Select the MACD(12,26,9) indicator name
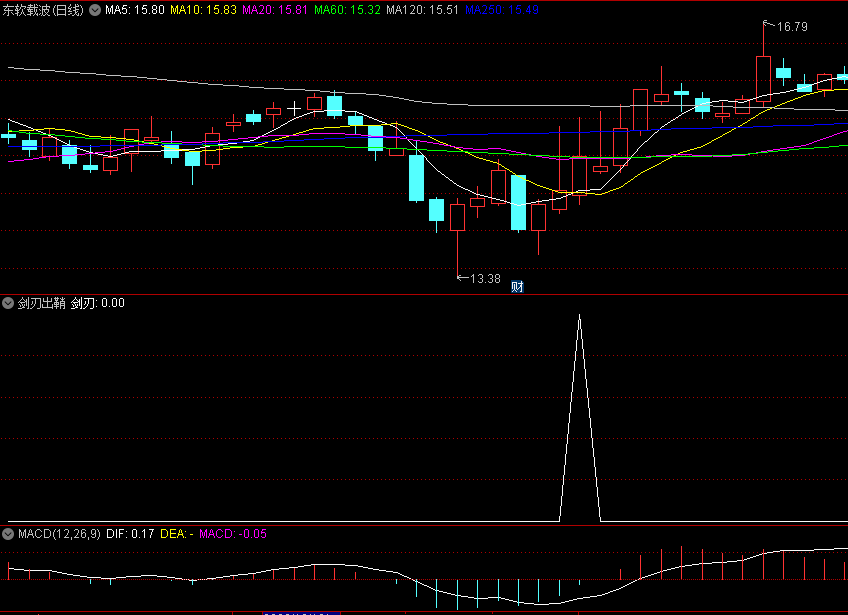 [x=59, y=534]
